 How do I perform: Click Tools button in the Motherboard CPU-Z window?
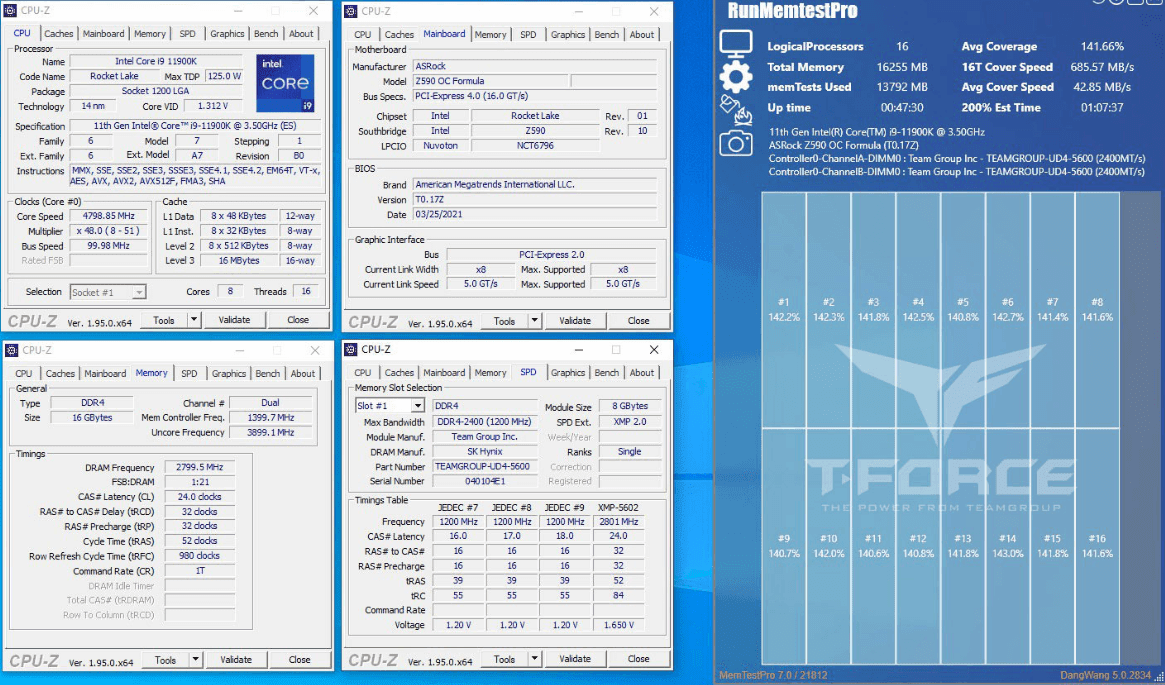[504, 321]
